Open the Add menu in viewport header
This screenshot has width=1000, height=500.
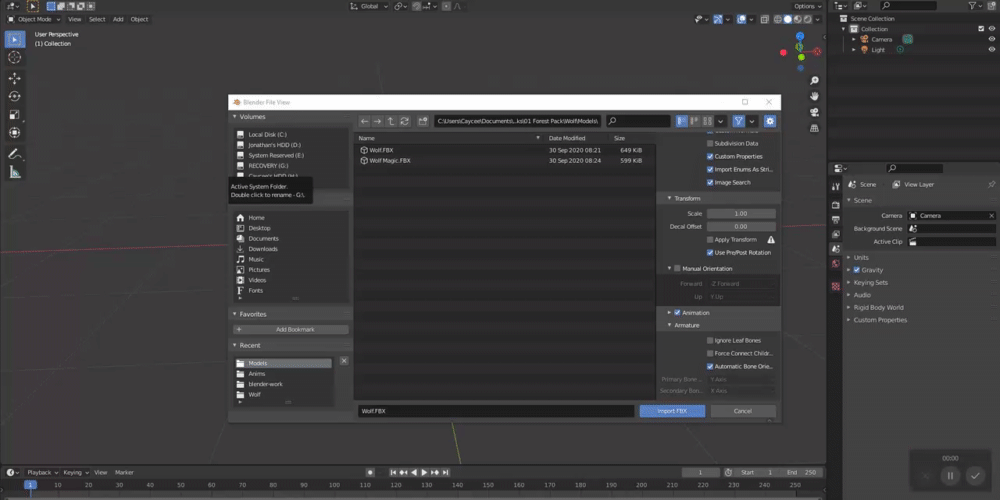(118, 19)
